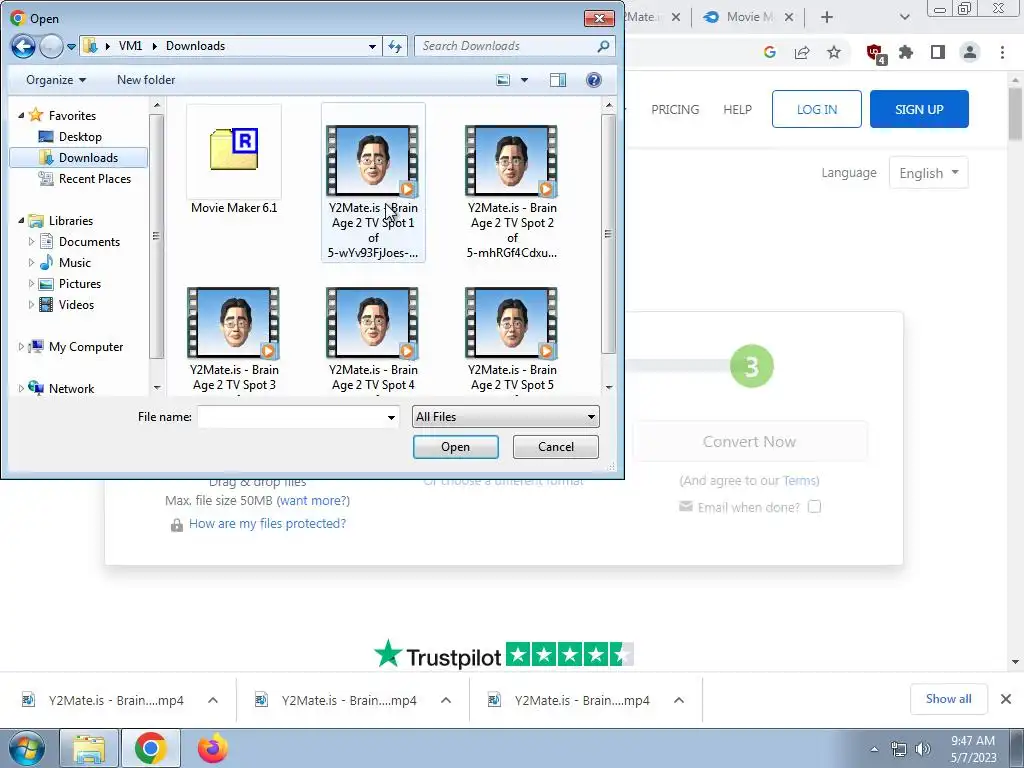
Task: Open recent locations dropdown beside Forward arrow
Action: coord(71,46)
